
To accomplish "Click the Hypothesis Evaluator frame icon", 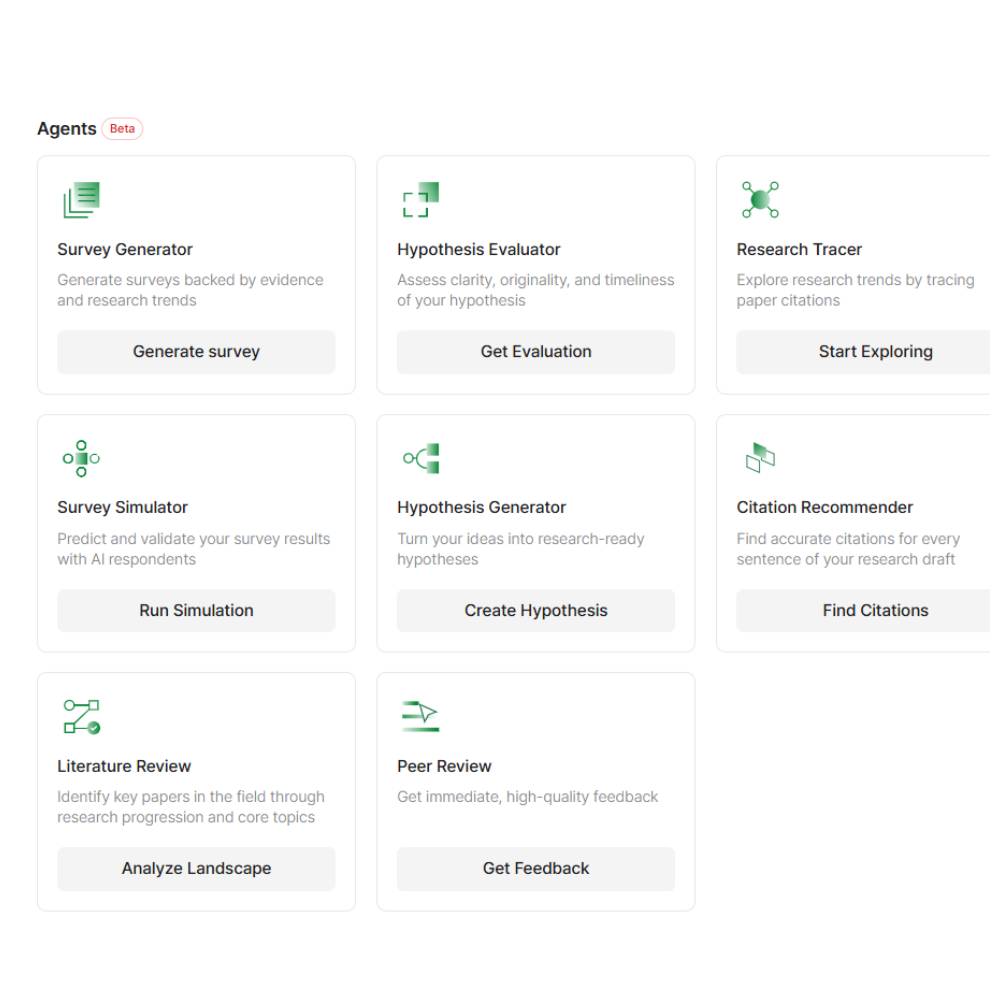I will click(x=422, y=198).
